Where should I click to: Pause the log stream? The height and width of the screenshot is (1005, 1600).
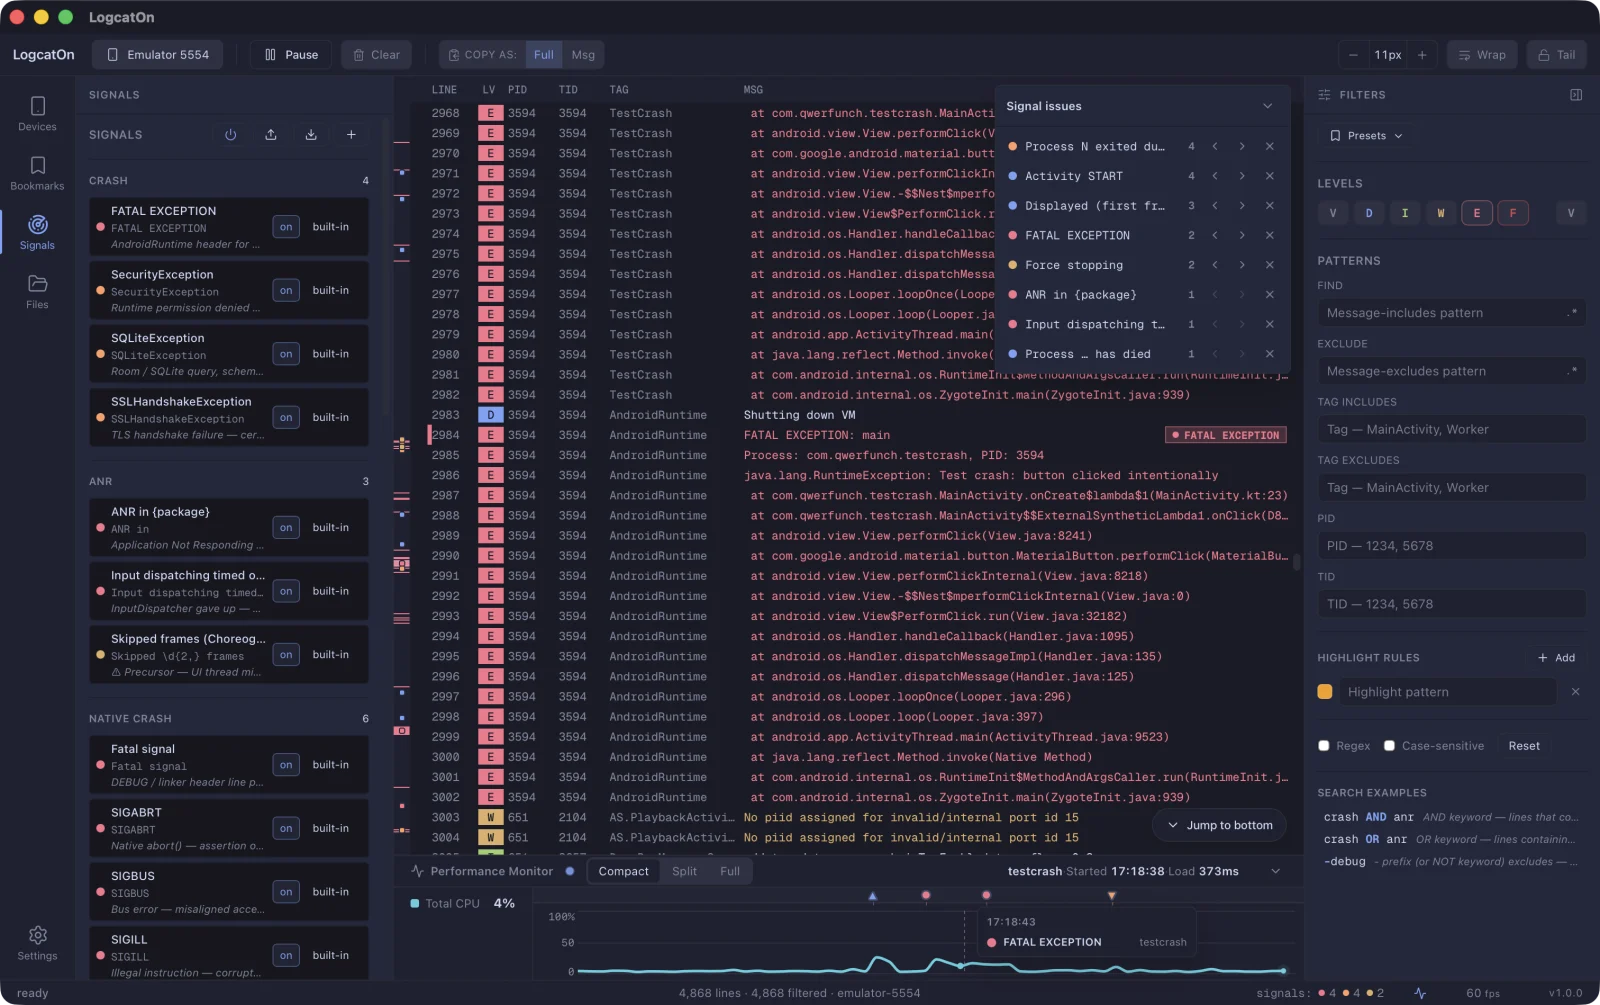291,55
